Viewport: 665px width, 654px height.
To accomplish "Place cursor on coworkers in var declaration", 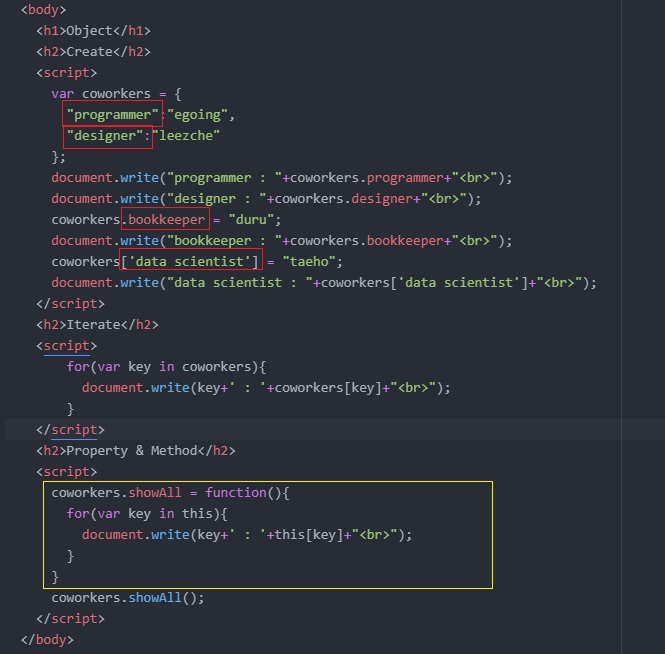I will (x=116, y=94).
